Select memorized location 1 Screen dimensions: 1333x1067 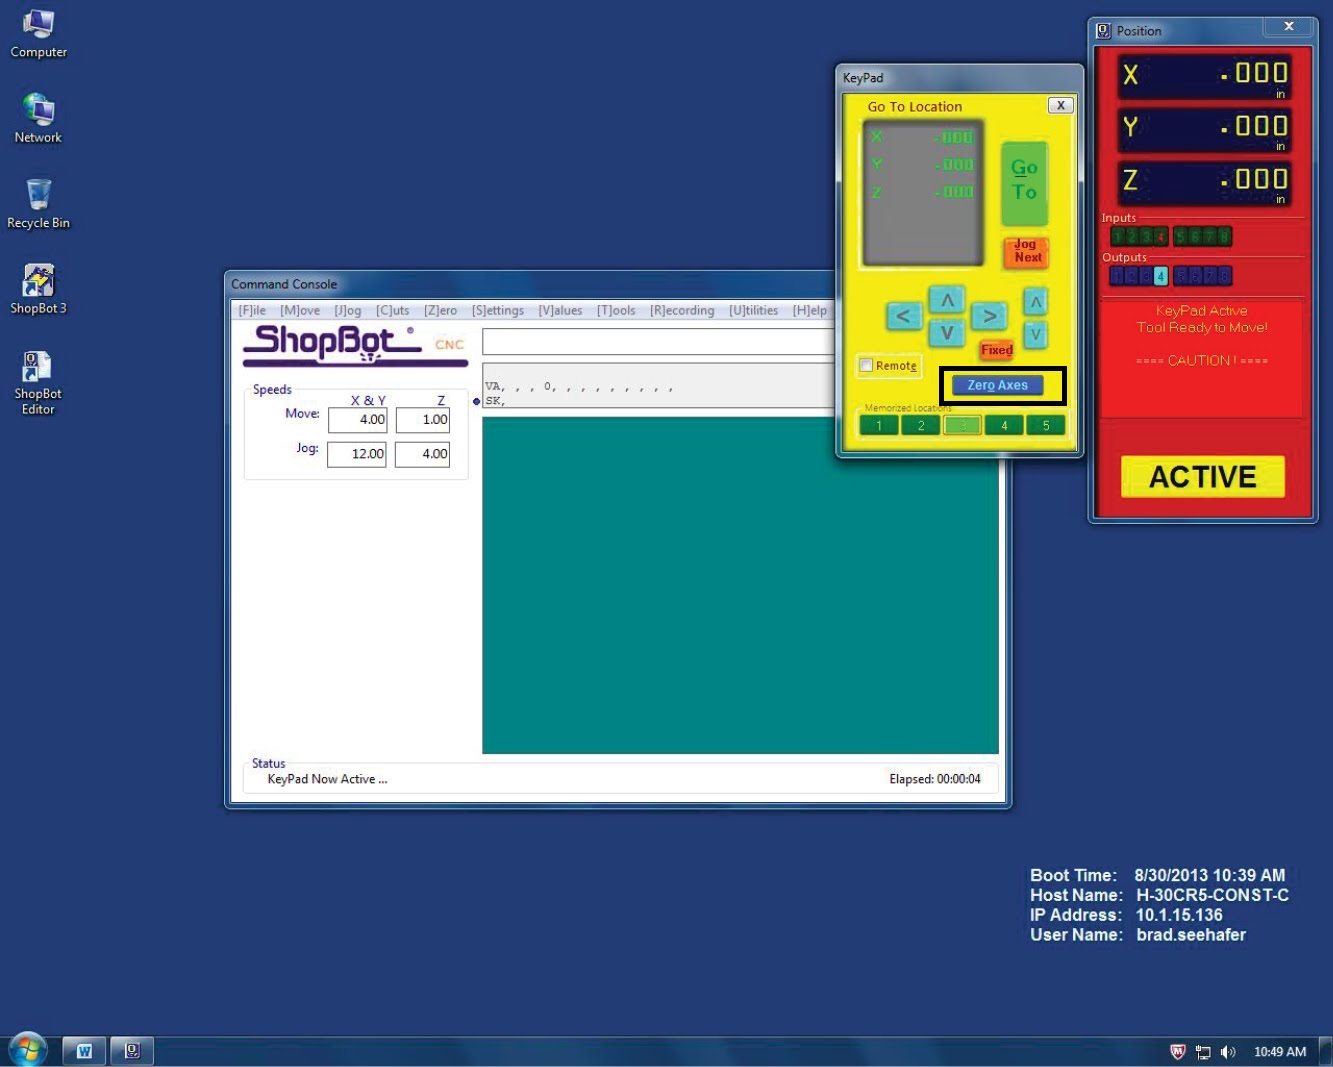click(879, 425)
